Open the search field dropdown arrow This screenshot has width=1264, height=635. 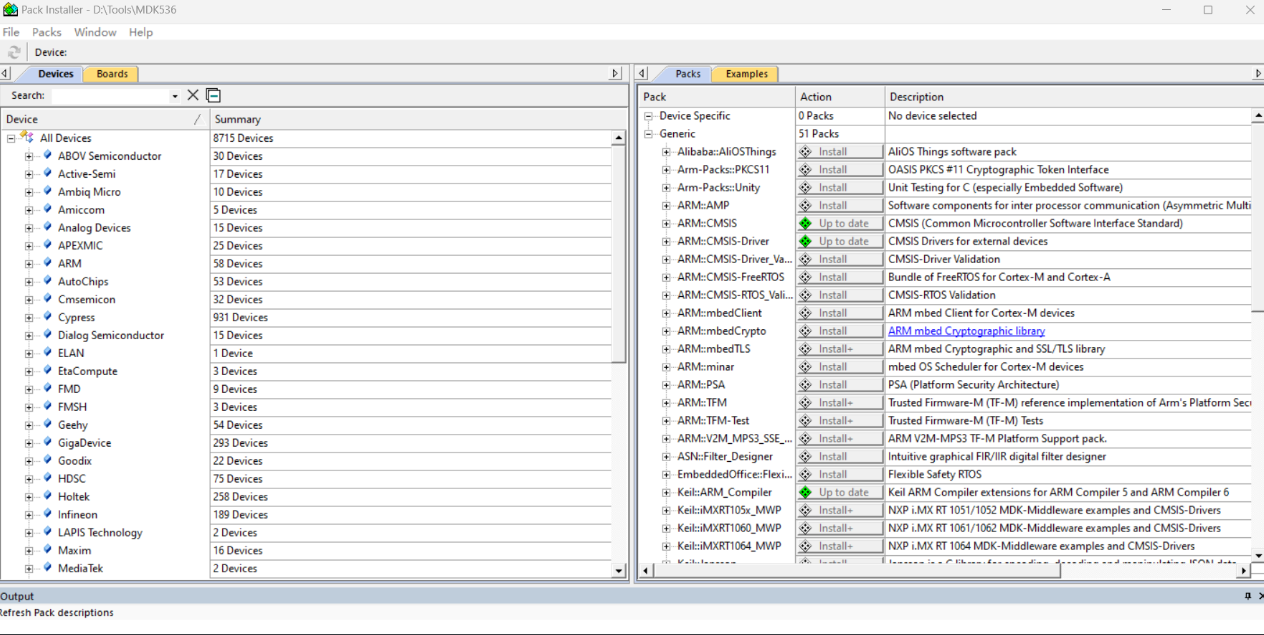point(175,96)
